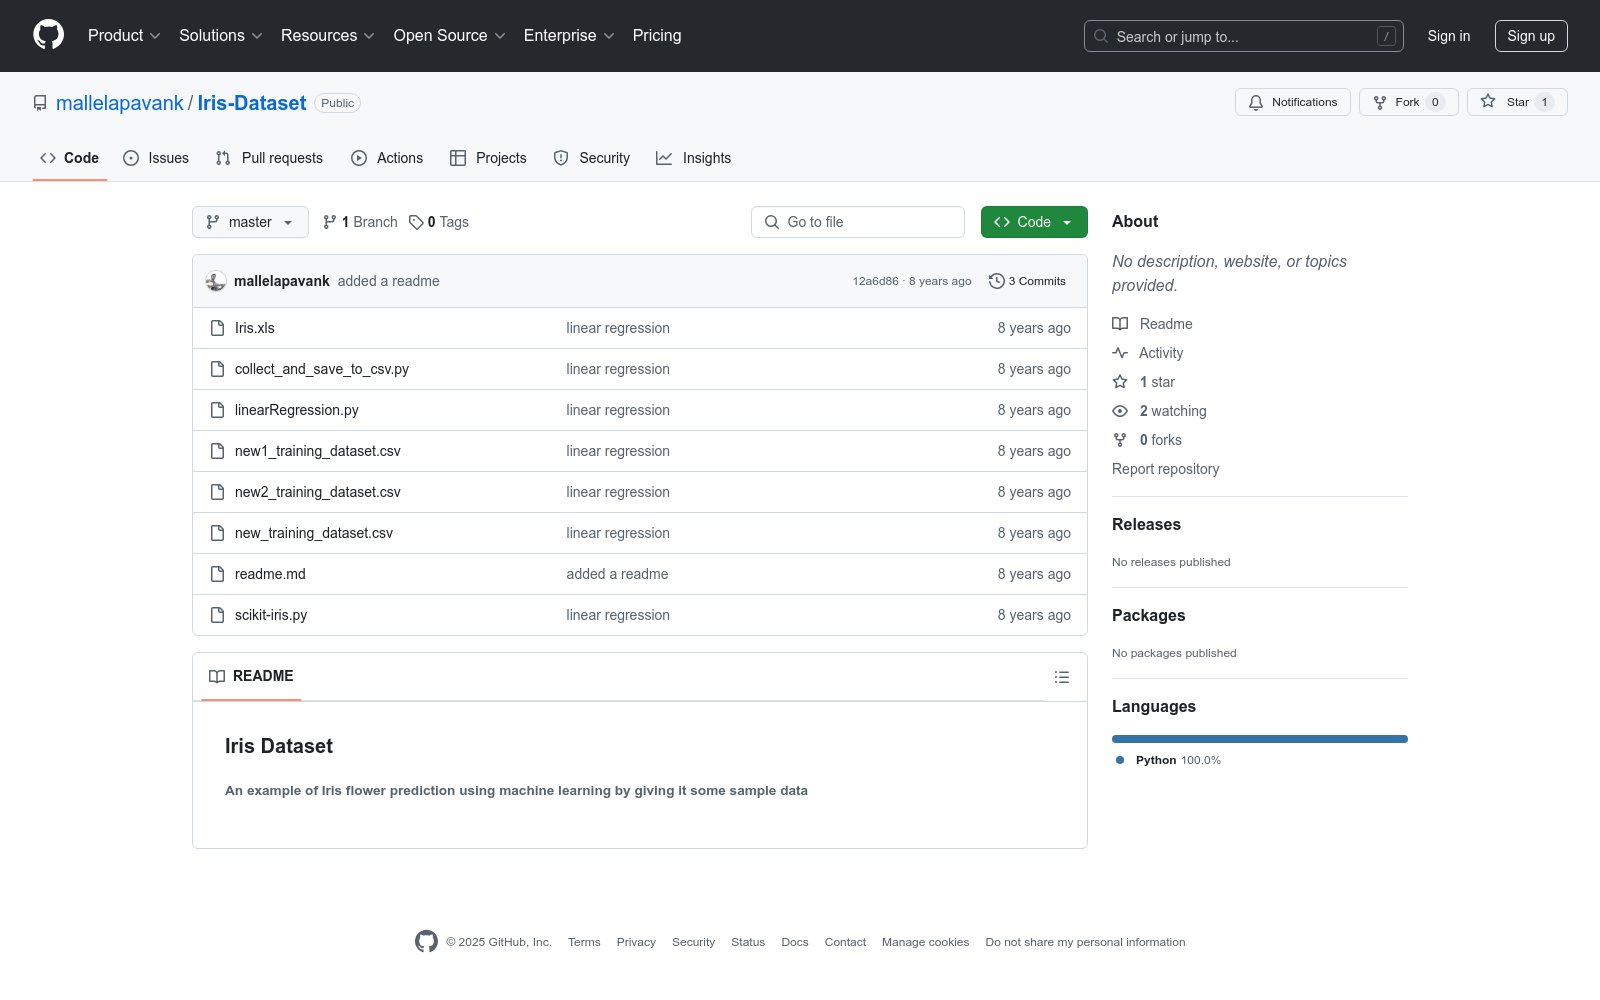The width and height of the screenshot is (1600, 1000).
Task: Expand the Solutions menu
Action: pos(221,36)
